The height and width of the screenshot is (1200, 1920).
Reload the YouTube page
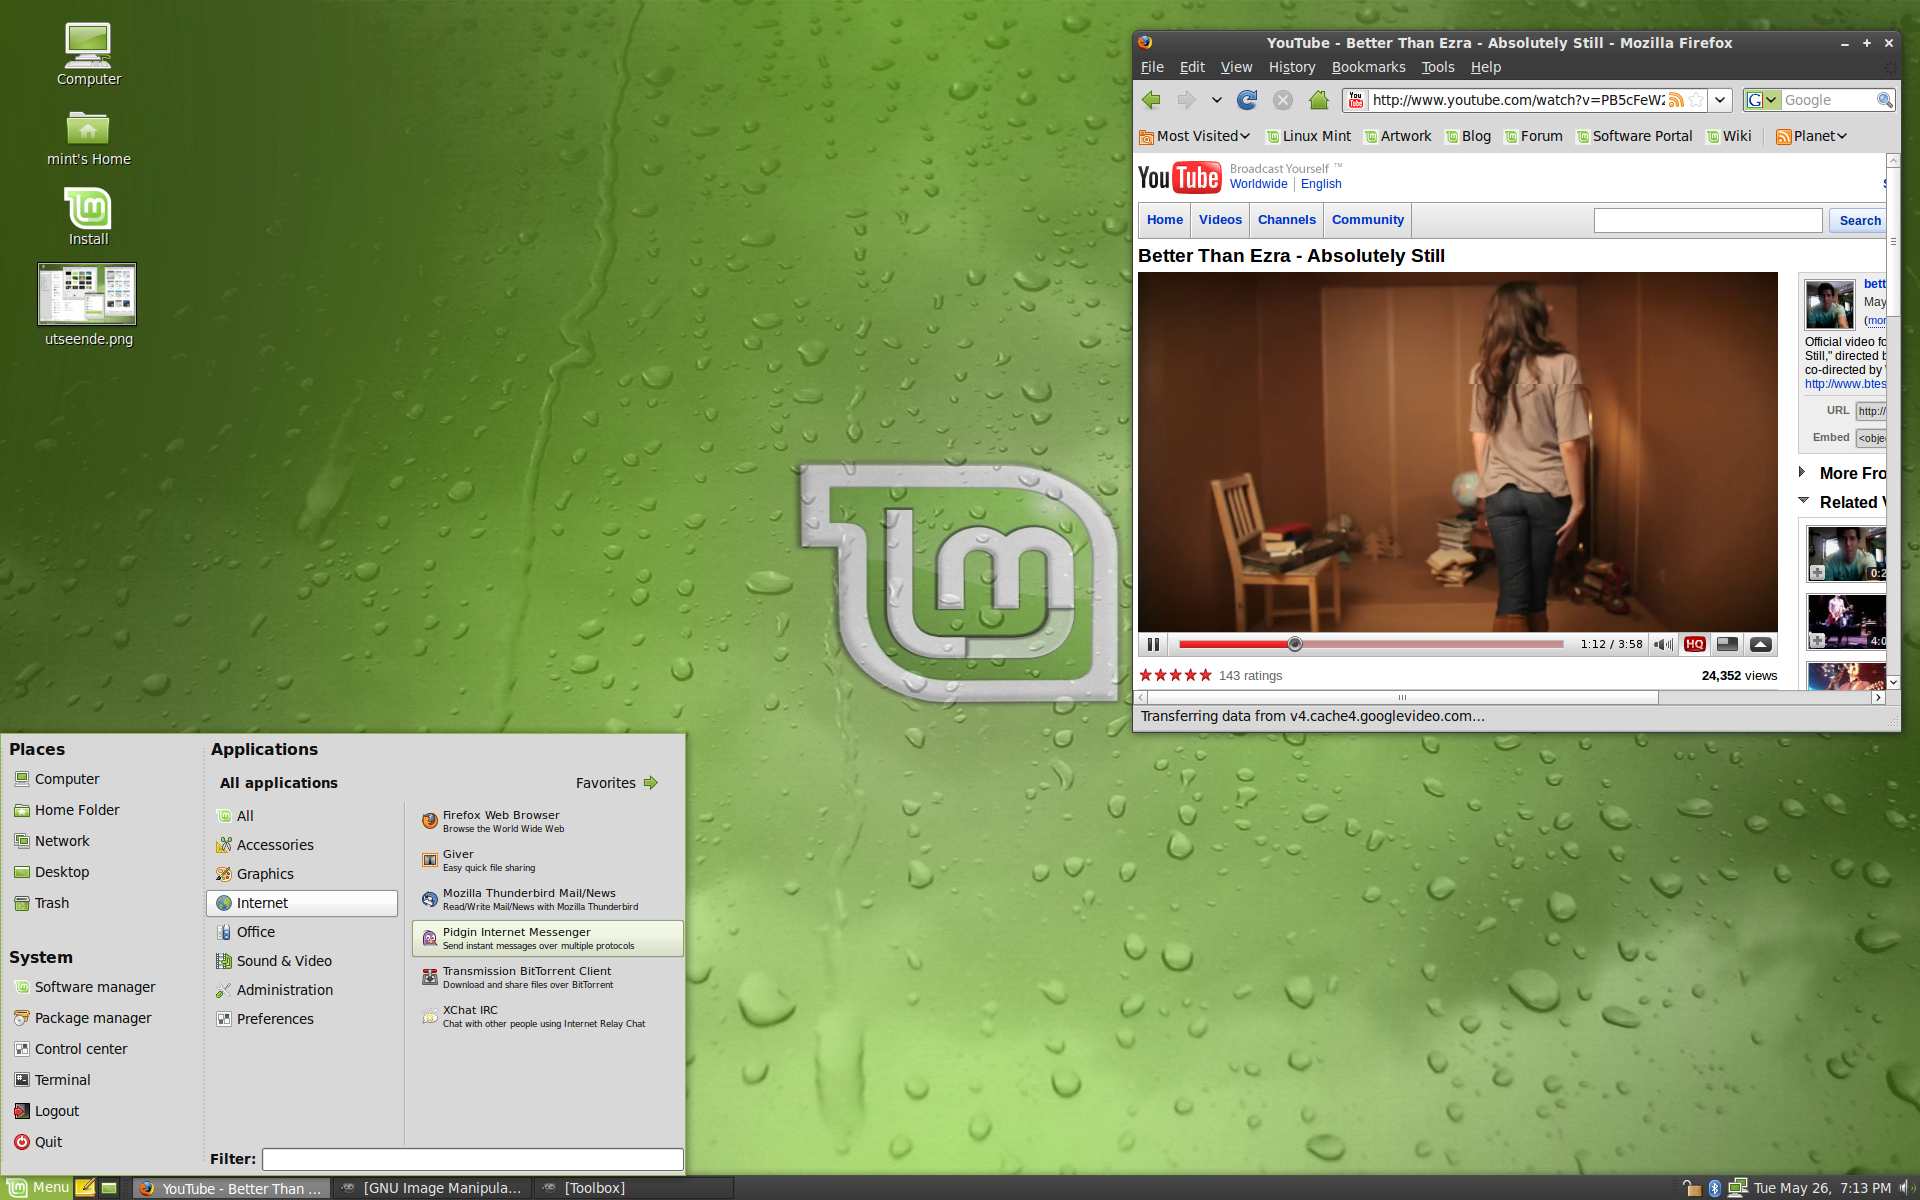(x=1247, y=100)
